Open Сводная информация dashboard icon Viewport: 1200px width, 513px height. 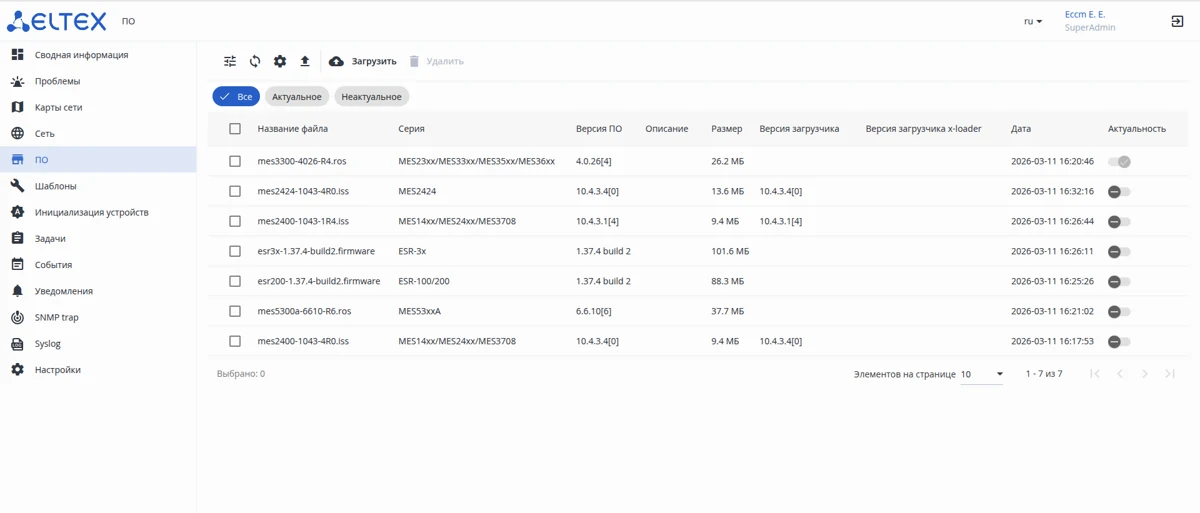pos(17,54)
